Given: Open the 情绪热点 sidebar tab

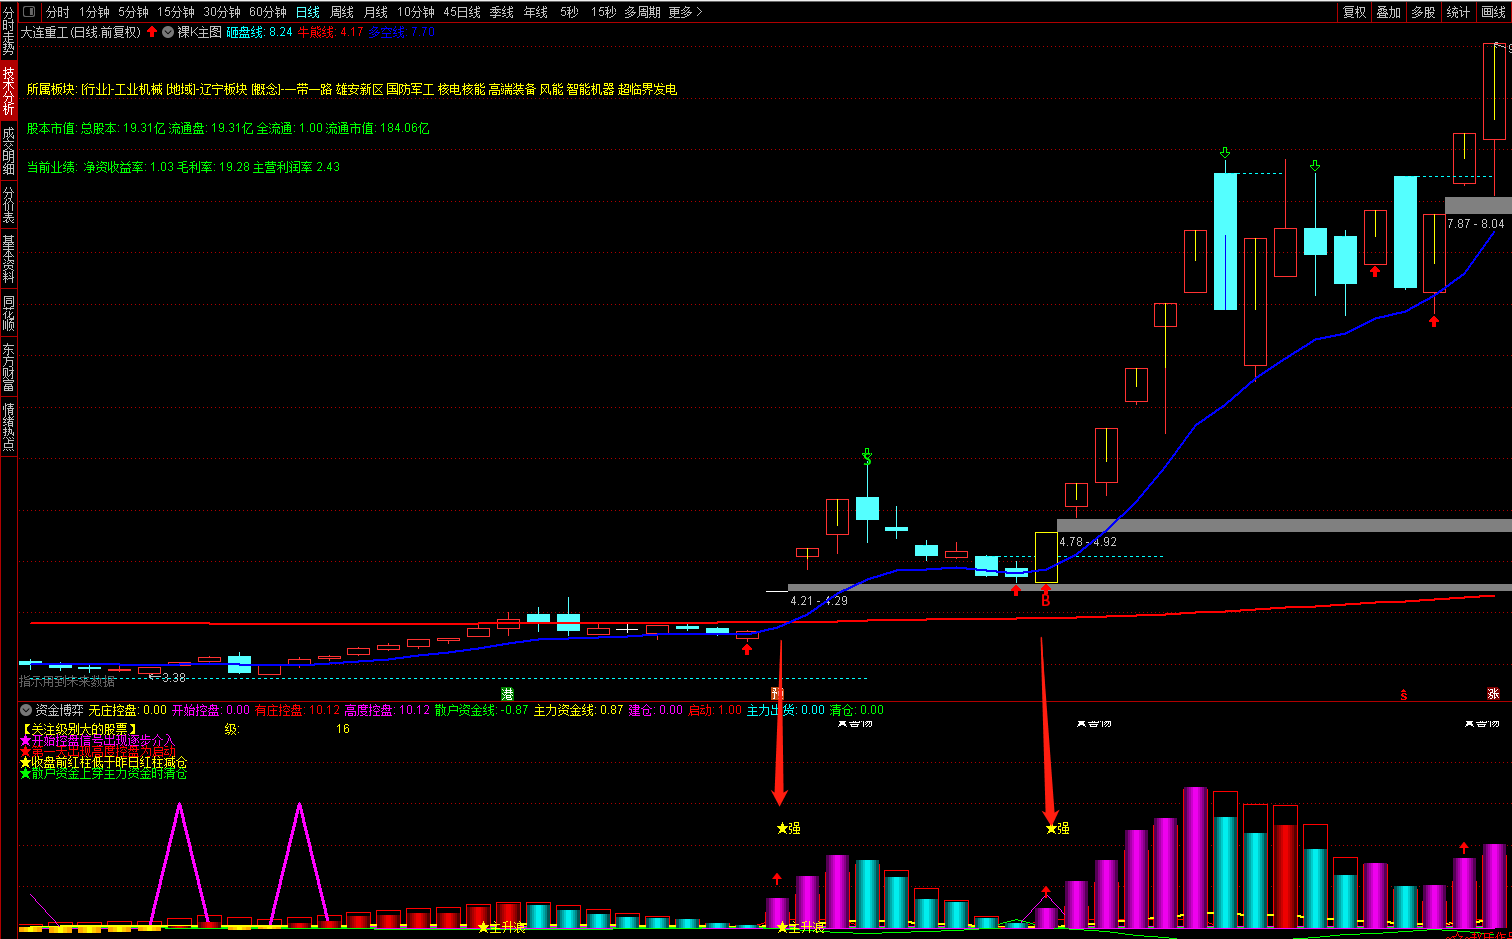Looking at the screenshot, I should pyautogui.click(x=8, y=425).
